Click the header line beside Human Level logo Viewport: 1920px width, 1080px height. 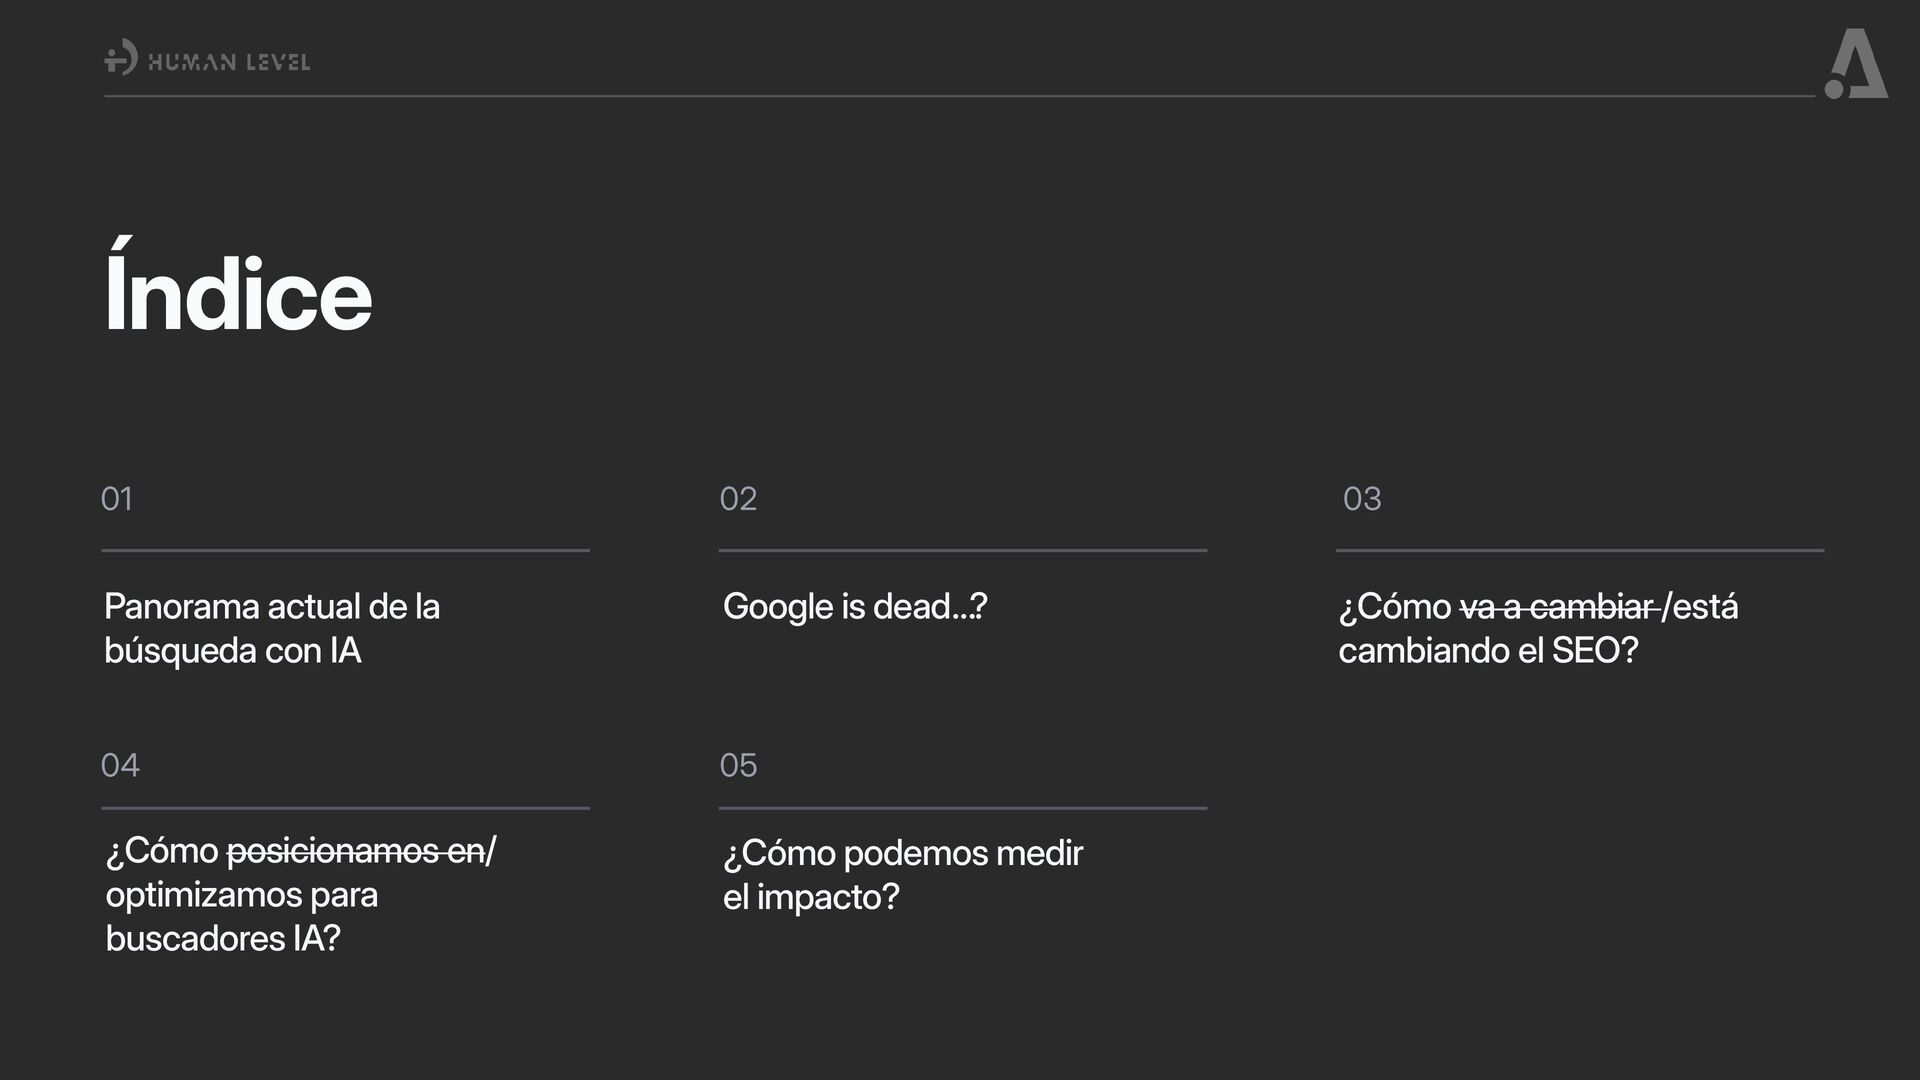tap(960, 96)
